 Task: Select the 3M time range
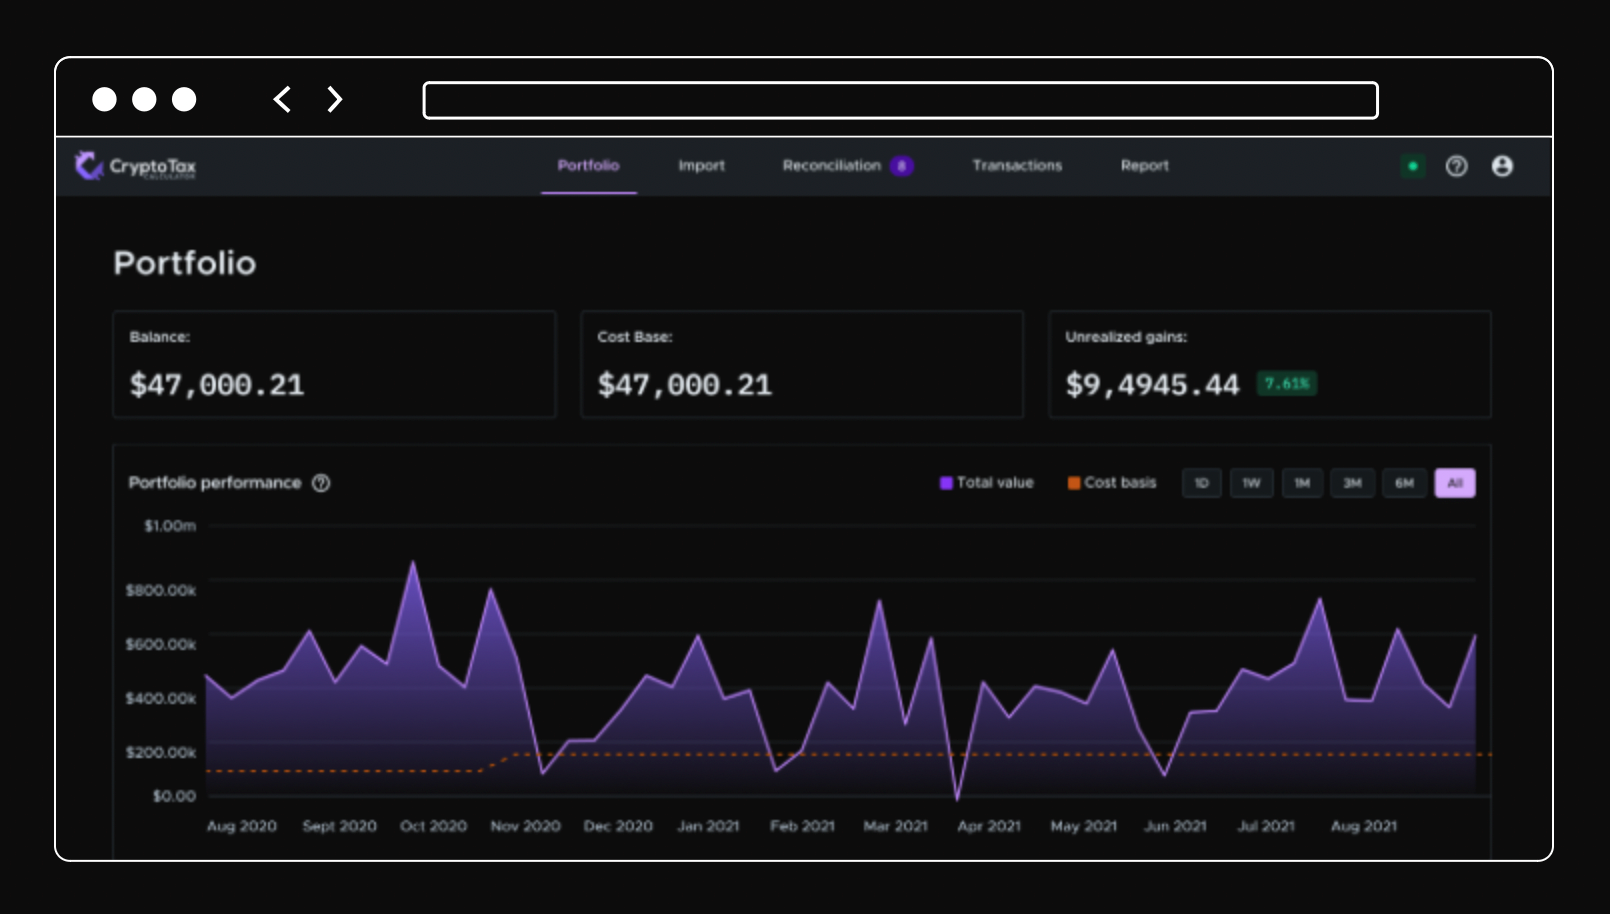coord(1352,483)
